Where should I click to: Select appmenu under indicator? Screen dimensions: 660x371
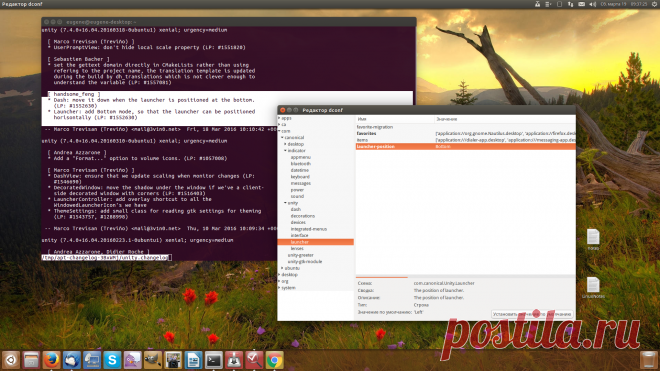pos(301,157)
